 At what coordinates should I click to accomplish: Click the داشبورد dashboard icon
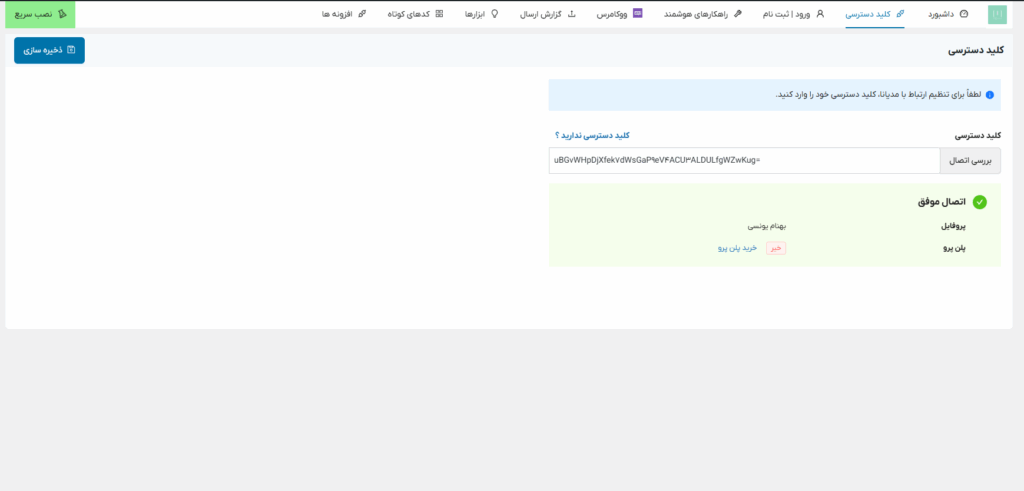964,14
